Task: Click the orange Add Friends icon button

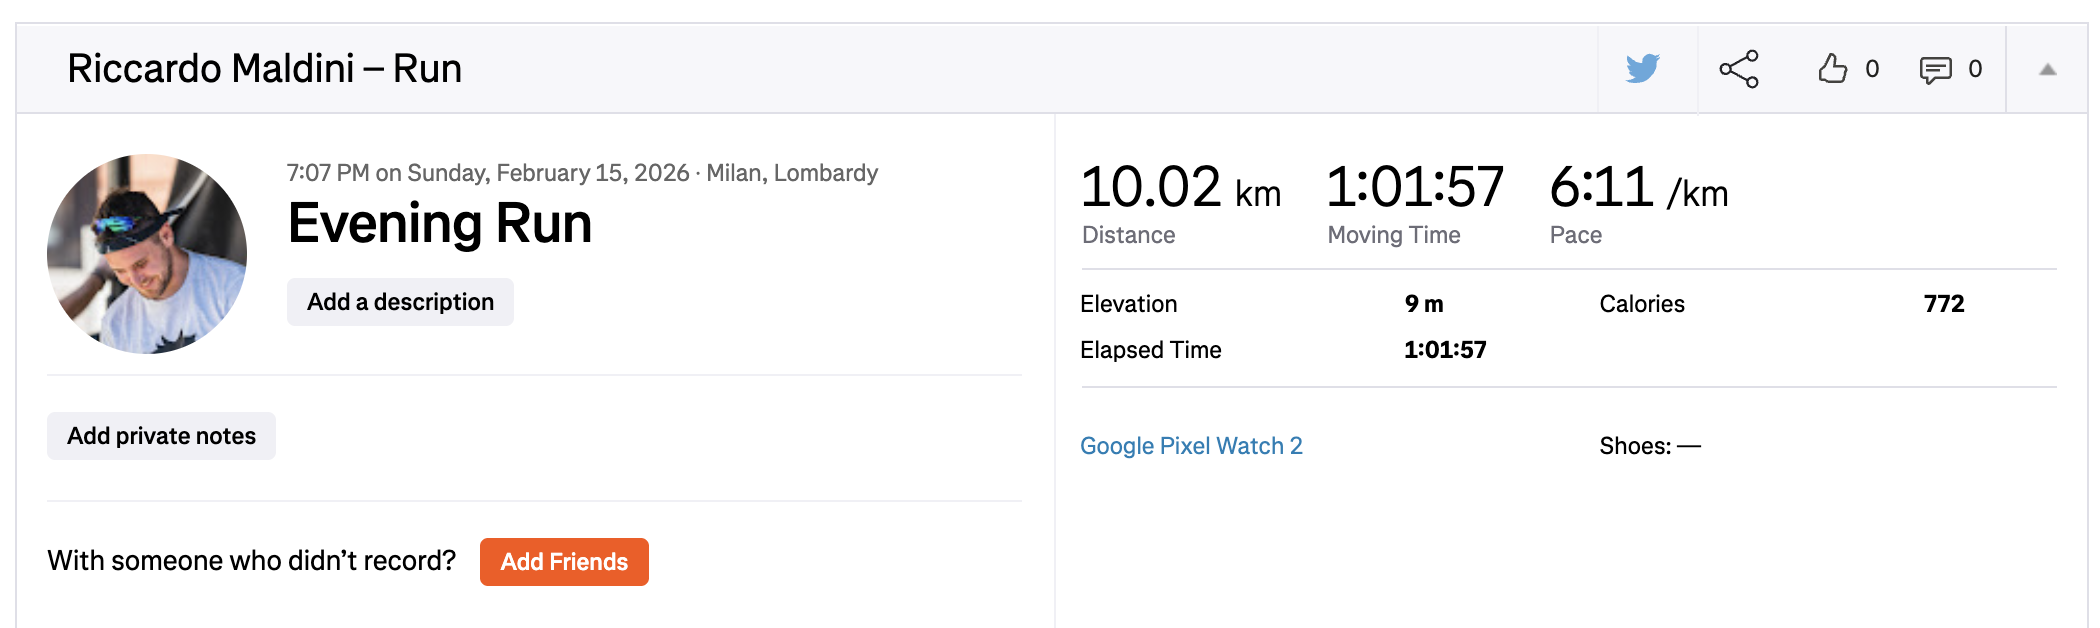Action: tap(563, 561)
